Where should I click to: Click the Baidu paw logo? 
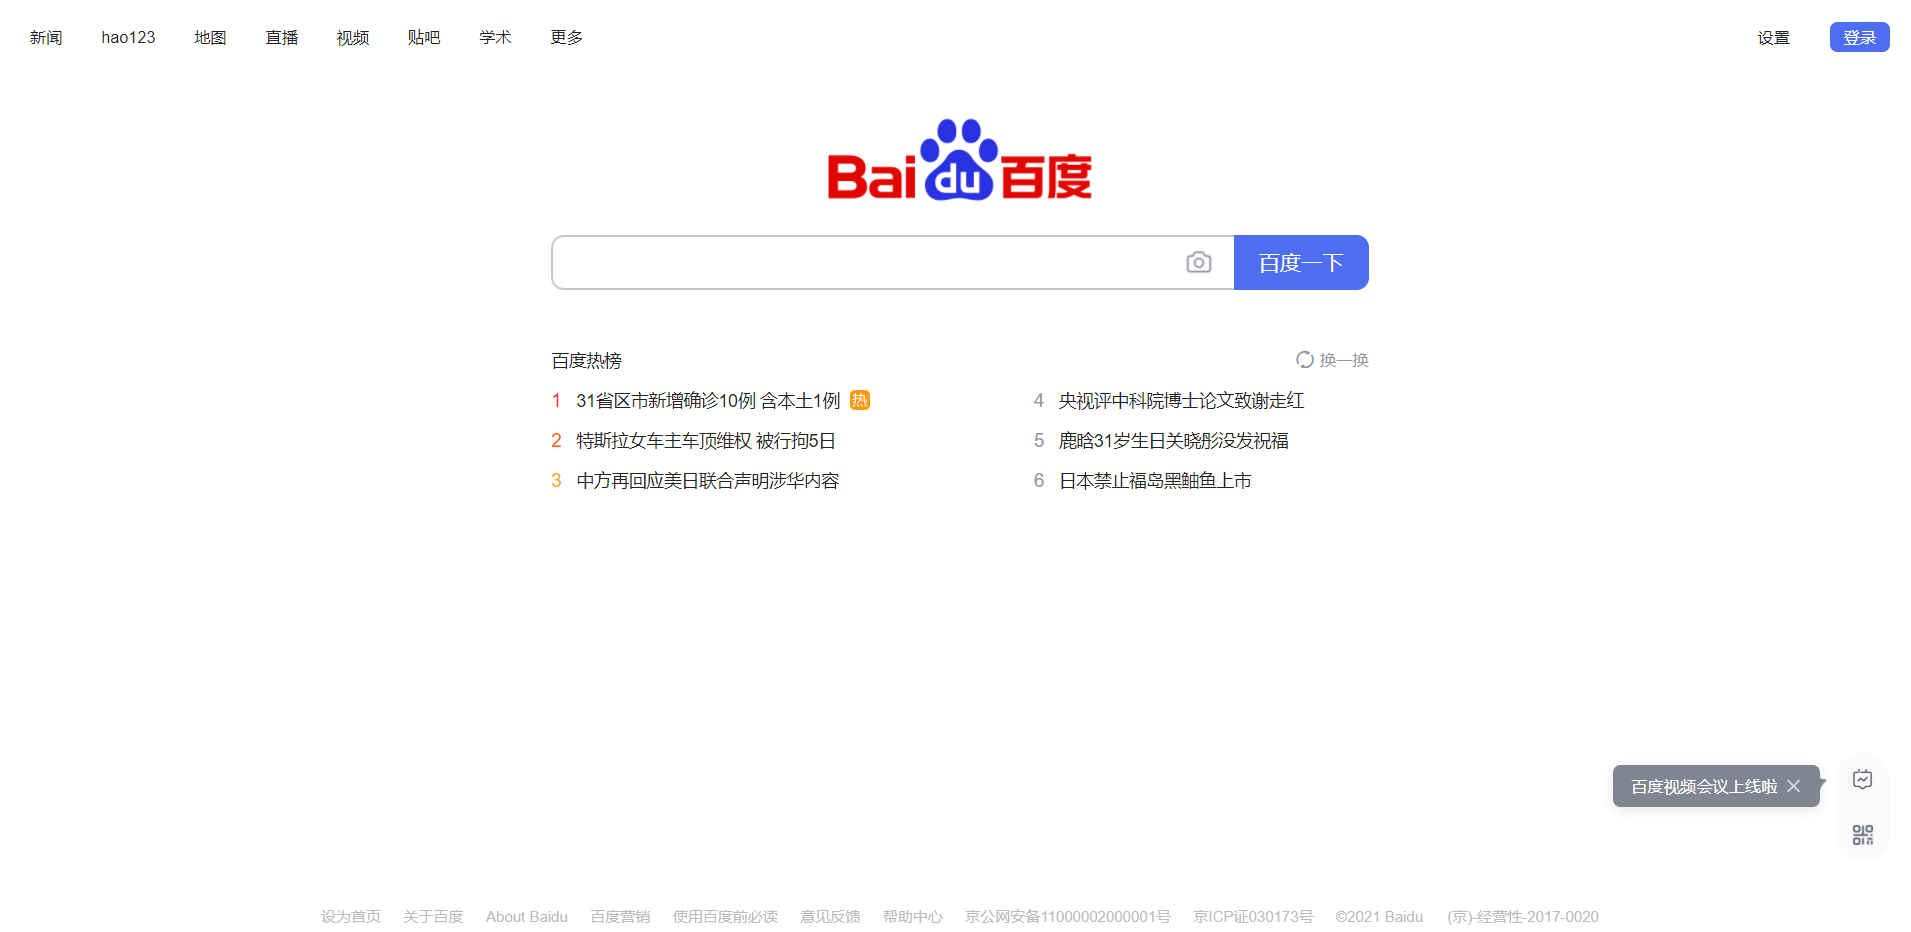(959, 160)
